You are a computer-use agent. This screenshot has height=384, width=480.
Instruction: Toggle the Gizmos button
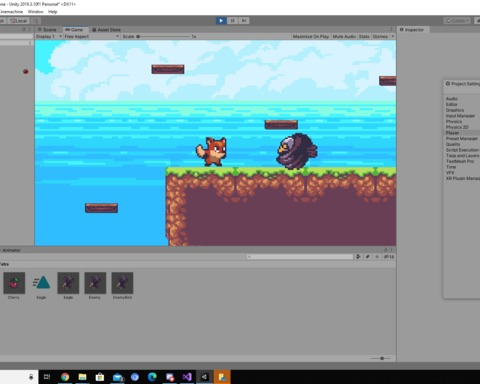pos(380,36)
